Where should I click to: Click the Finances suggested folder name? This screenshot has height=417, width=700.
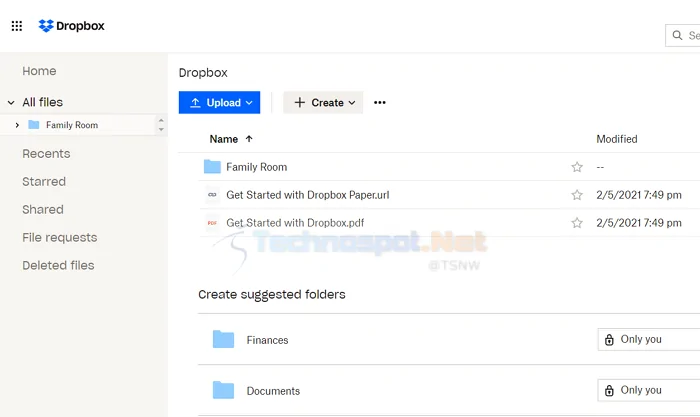tap(267, 340)
